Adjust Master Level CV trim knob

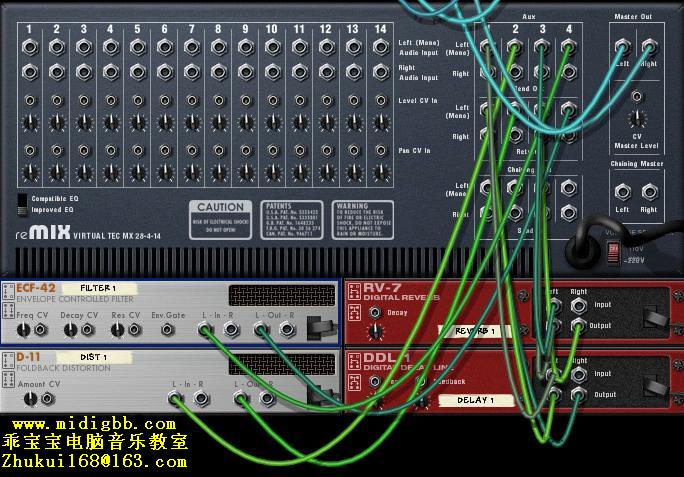pyautogui.click(x=637, y=118)
